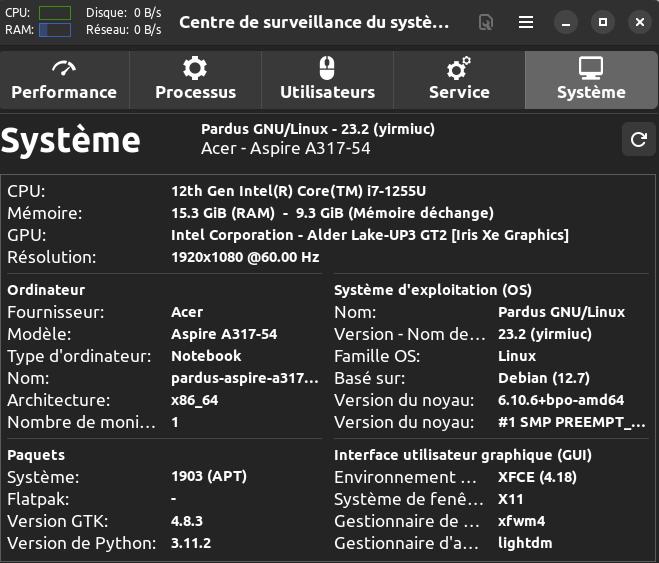Close the system monitor window
659x563 pixels.
pos(640,22)
